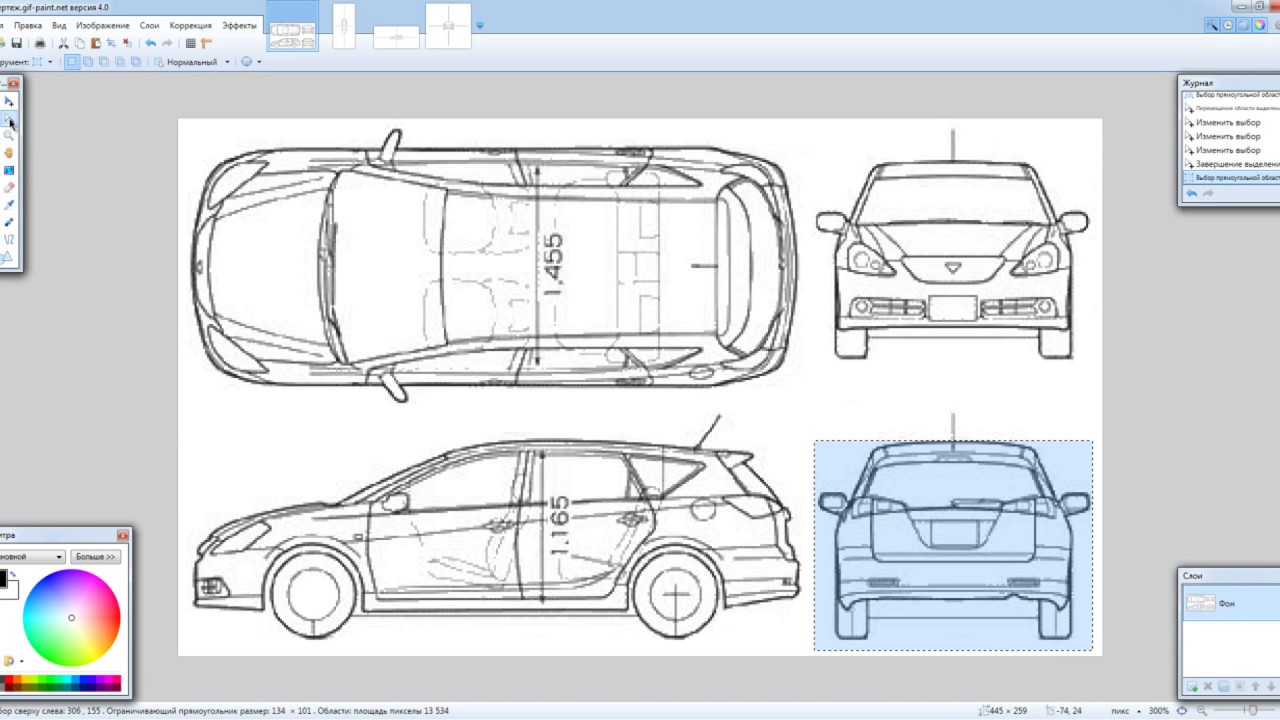1280x720 pixels.
Task: Toggle the rulers display
Action: click(x=206, y=43)
